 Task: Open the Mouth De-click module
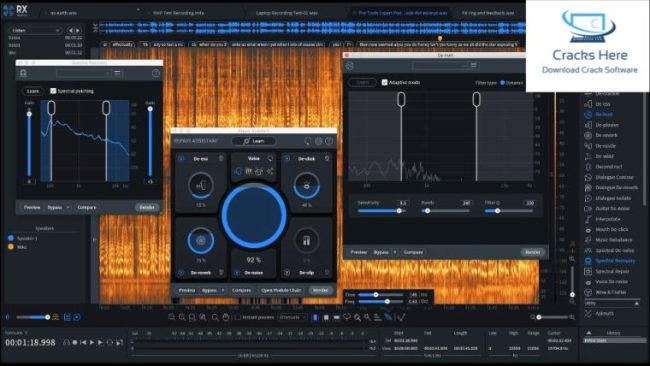click(606, 229)
